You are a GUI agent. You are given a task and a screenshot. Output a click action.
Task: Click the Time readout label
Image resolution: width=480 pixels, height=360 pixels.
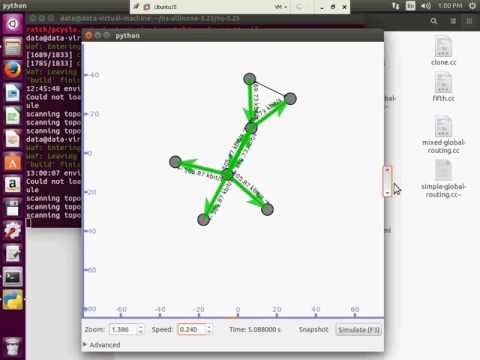pos(255,329)
